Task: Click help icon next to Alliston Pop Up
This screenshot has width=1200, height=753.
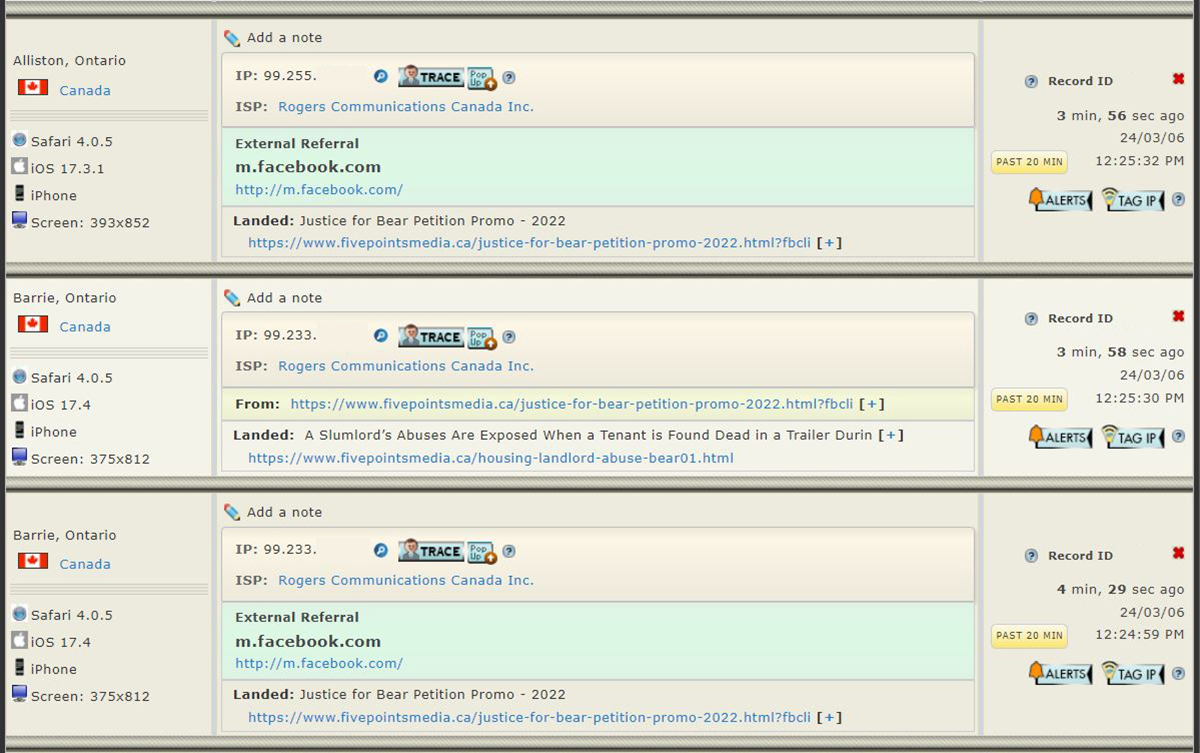Action: pyautogui.click(x=509, y=77)
